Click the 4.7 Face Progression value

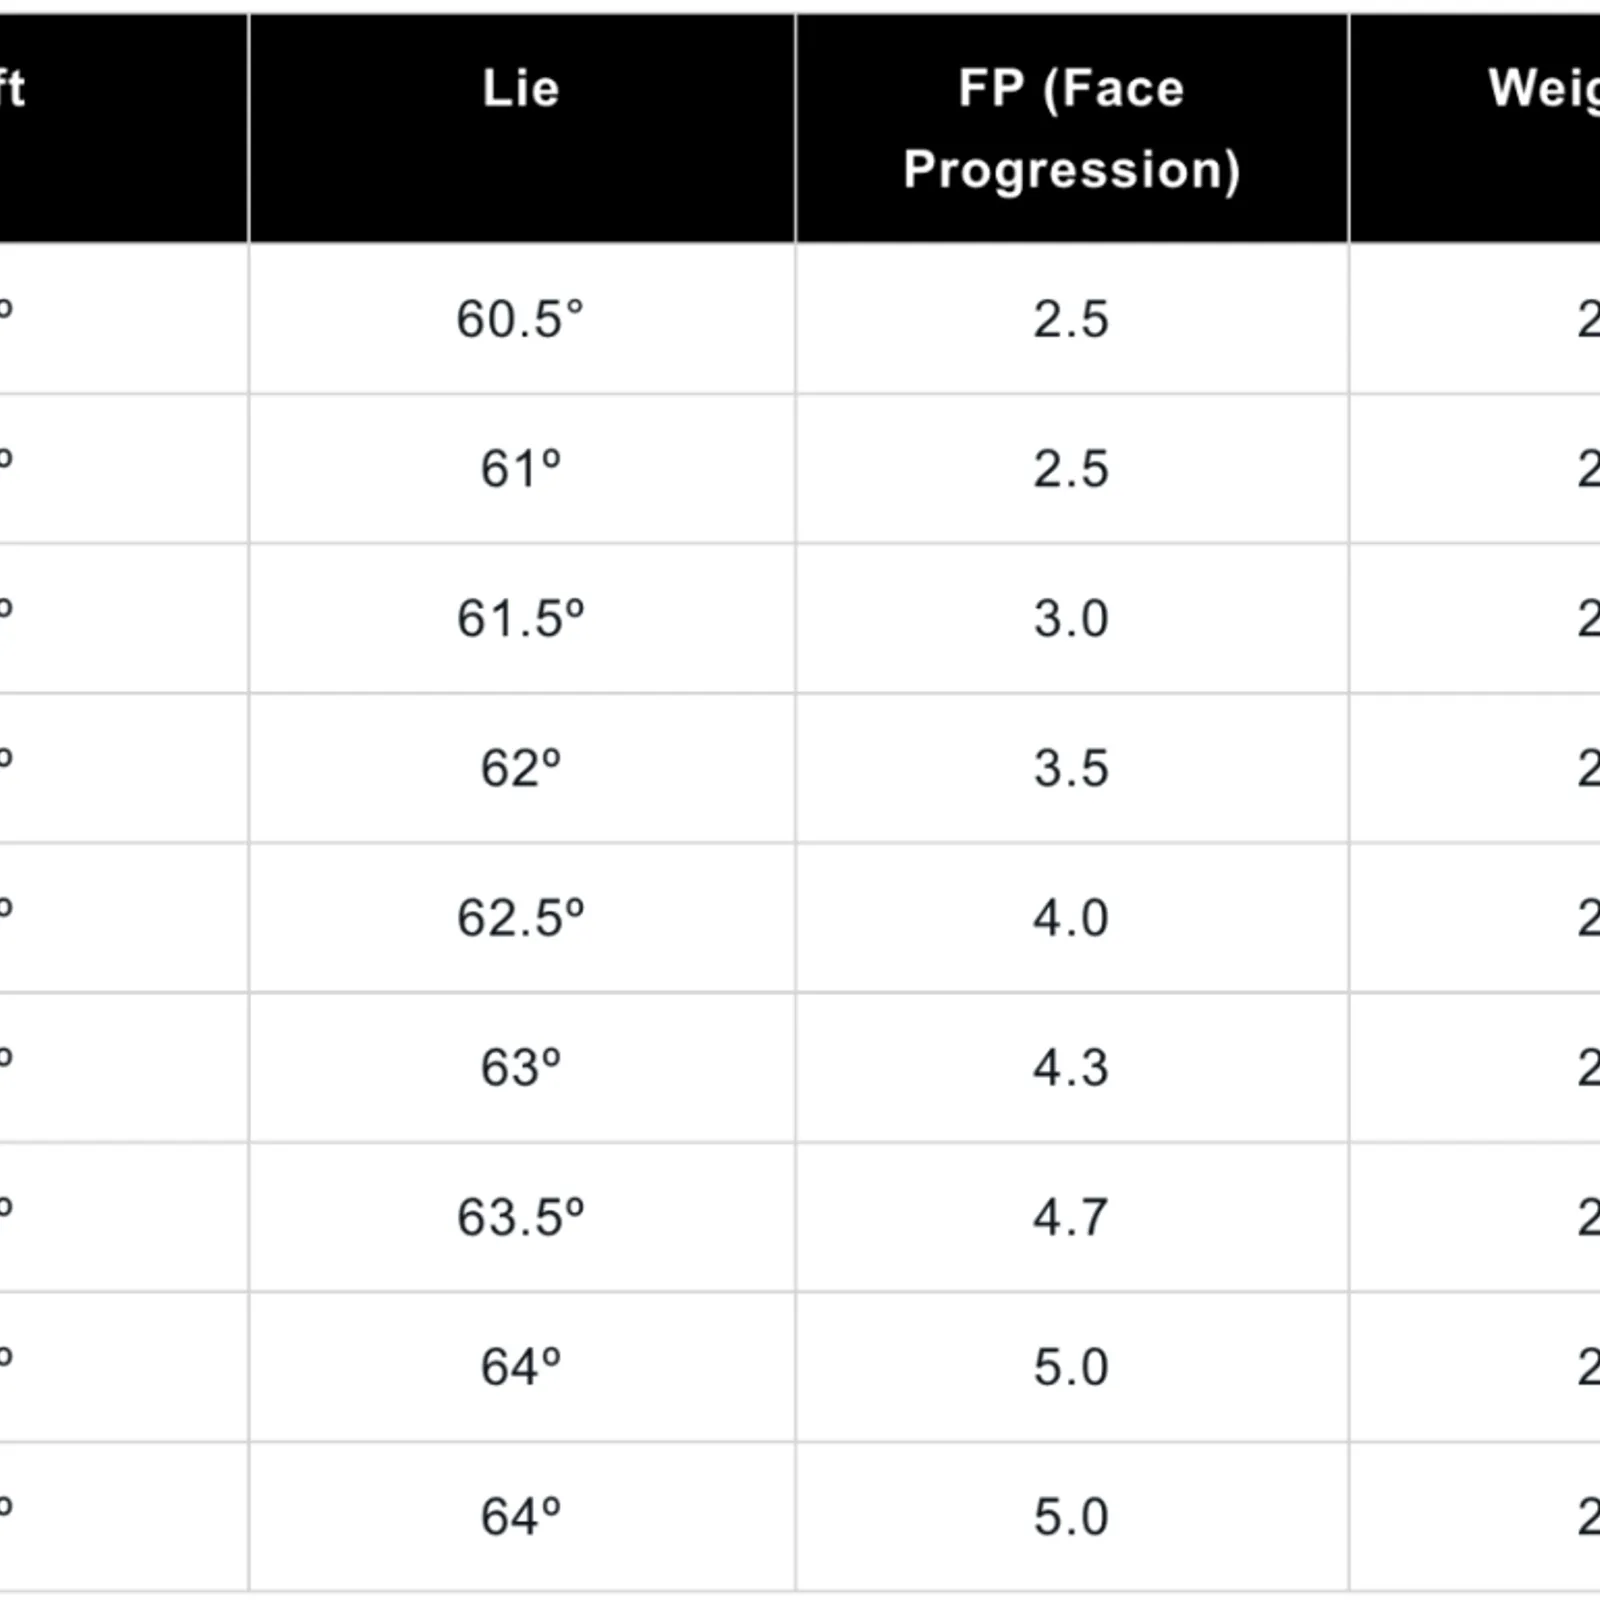pos(1071,1218)
